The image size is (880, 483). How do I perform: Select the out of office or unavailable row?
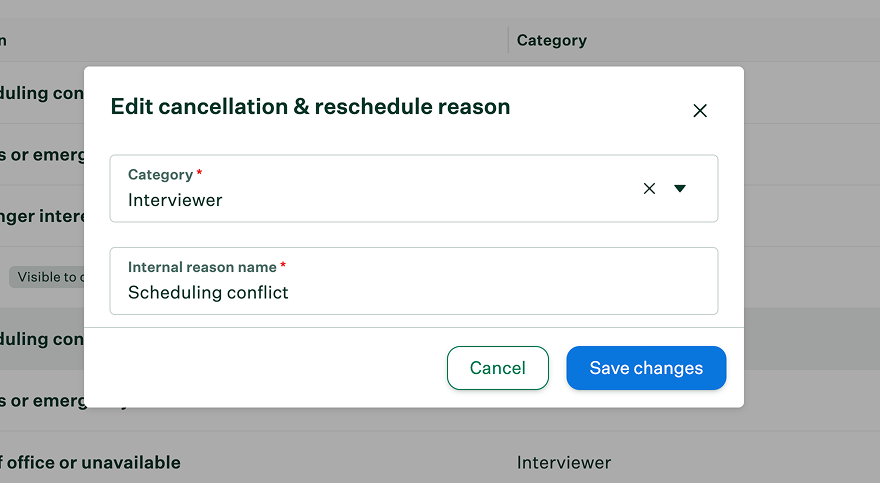440,462
